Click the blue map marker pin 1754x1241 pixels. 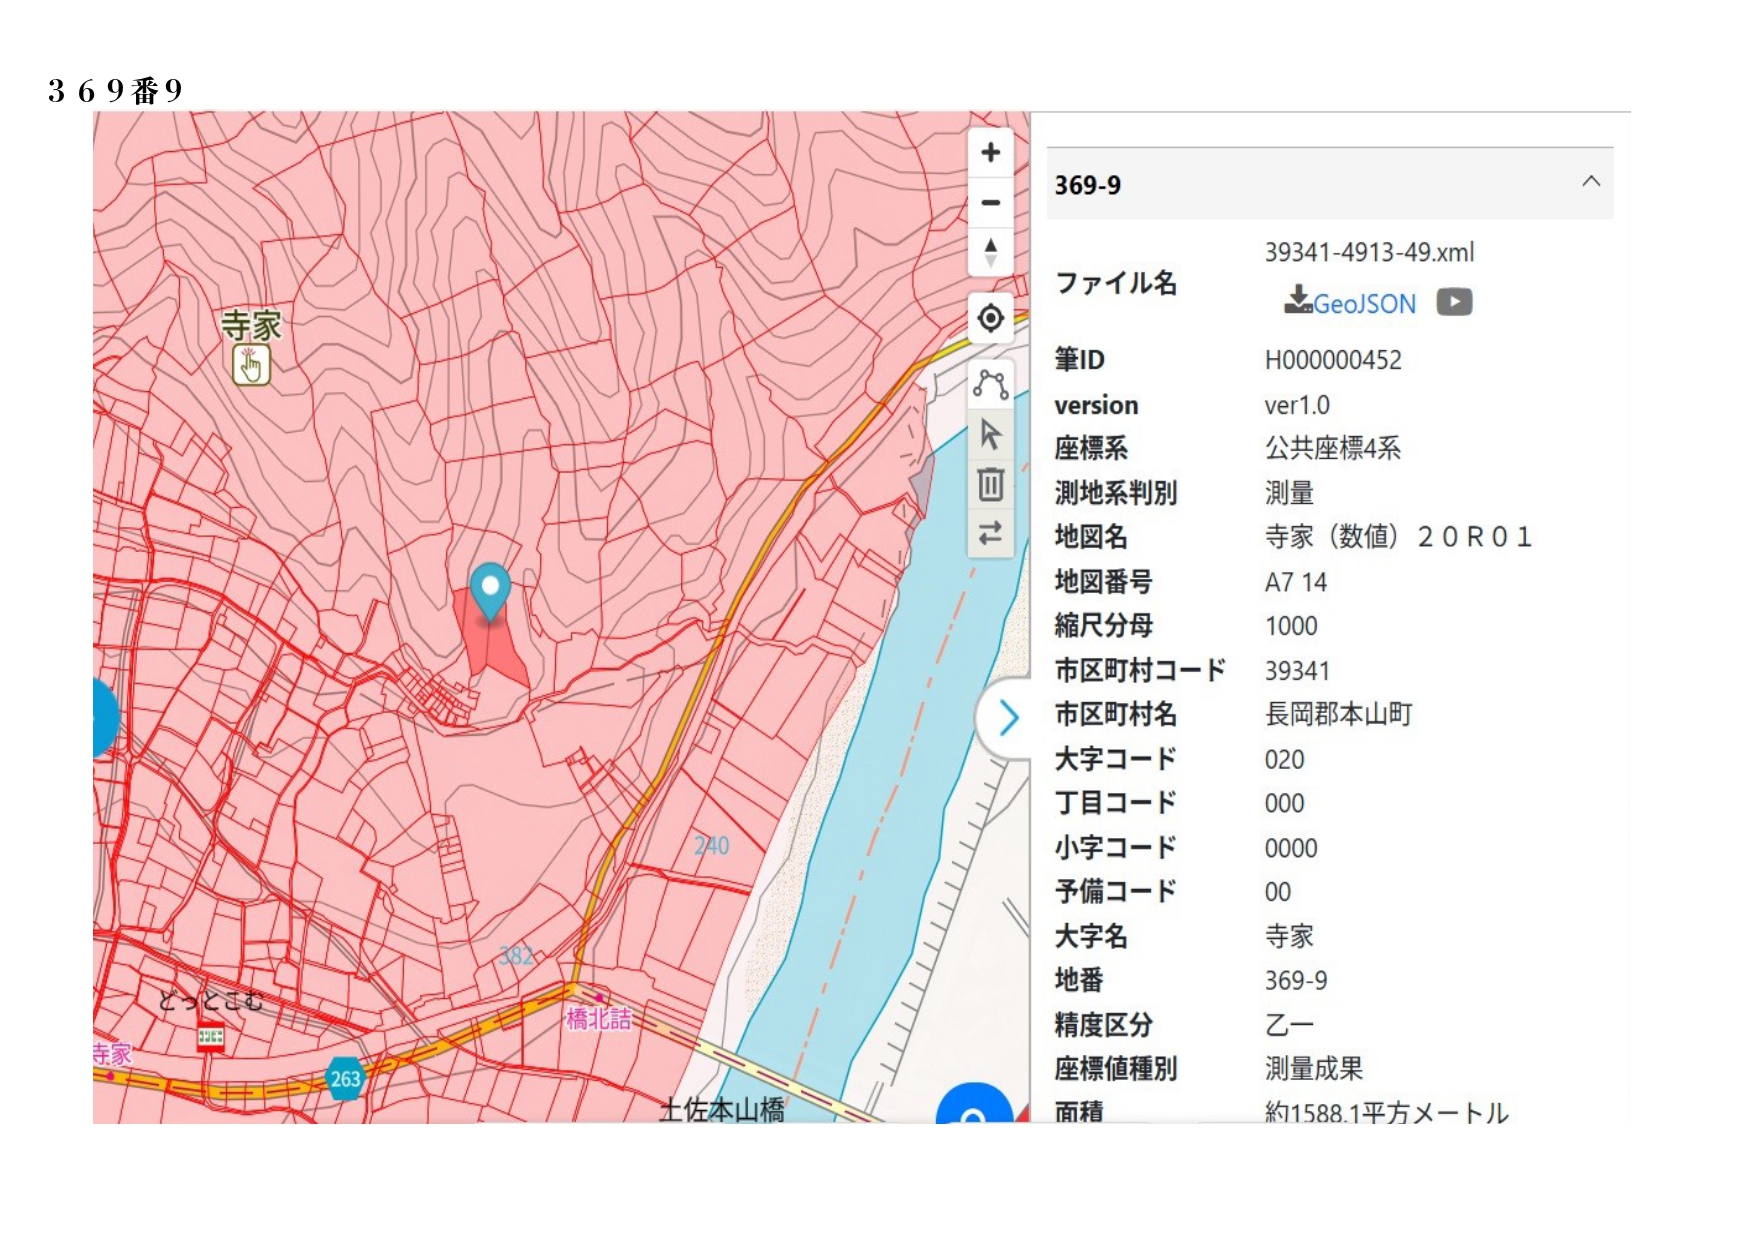tap(490, 590)
